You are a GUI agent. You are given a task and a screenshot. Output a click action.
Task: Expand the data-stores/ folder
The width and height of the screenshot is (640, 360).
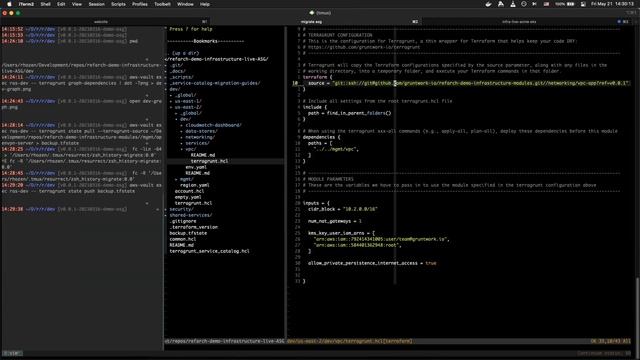coord(201,131)
